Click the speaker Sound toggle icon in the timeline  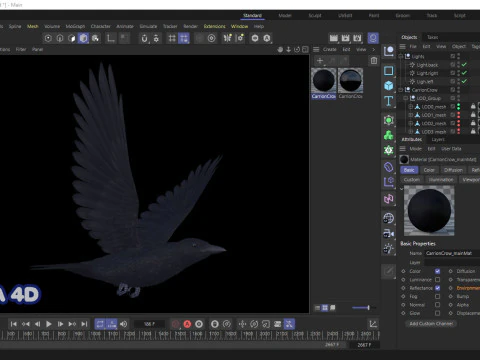tap(124, 324)
